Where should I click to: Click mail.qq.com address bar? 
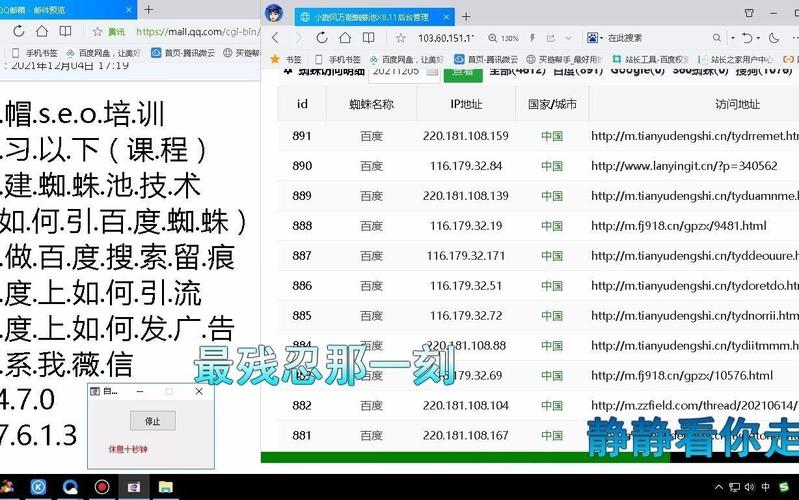click(198, 32)
